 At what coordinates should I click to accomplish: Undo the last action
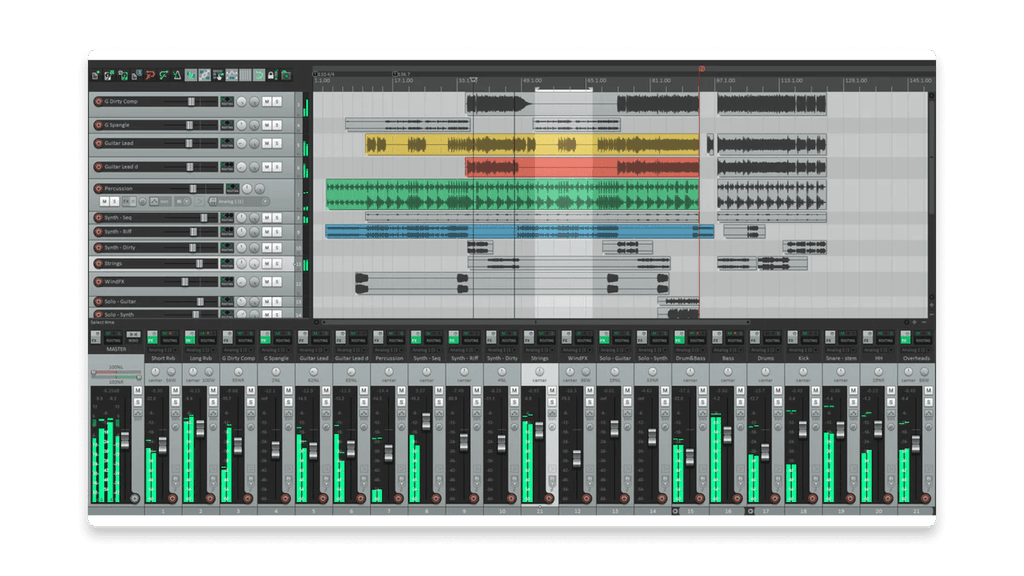(x=151, y=76)
